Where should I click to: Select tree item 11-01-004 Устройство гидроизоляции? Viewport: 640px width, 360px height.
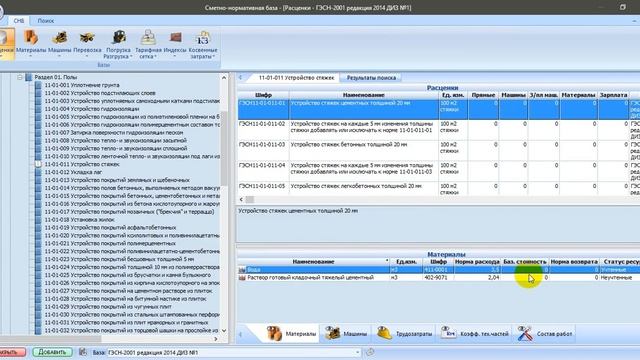[92, 109]
